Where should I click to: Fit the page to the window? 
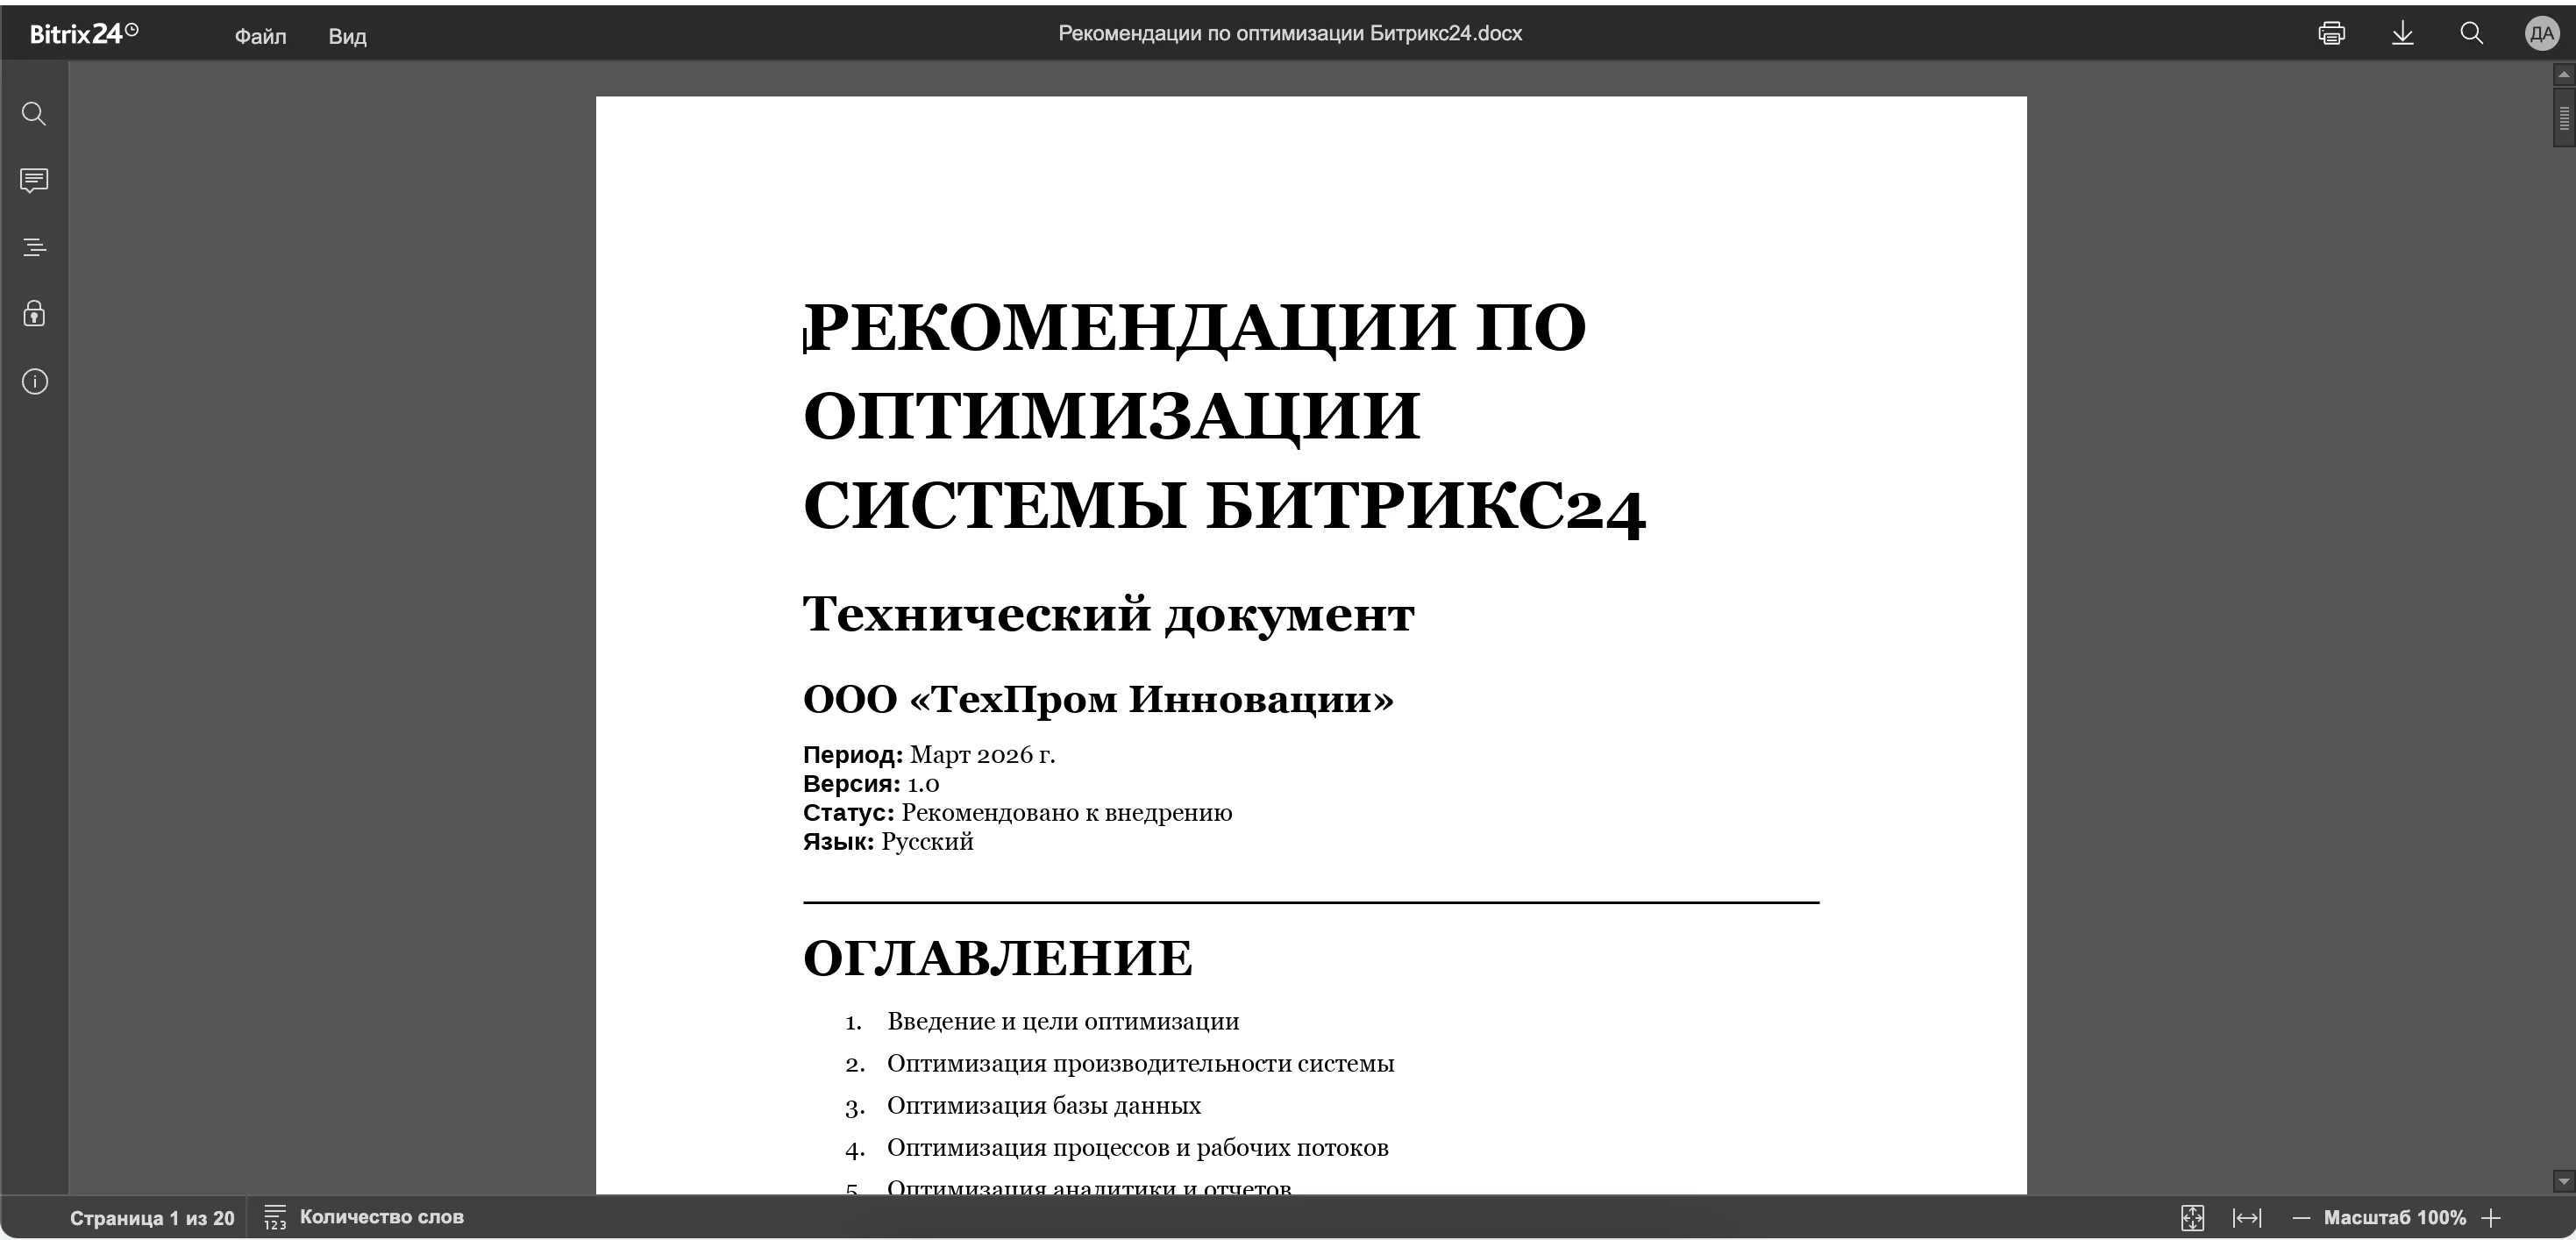(x=2192, y=1217)
